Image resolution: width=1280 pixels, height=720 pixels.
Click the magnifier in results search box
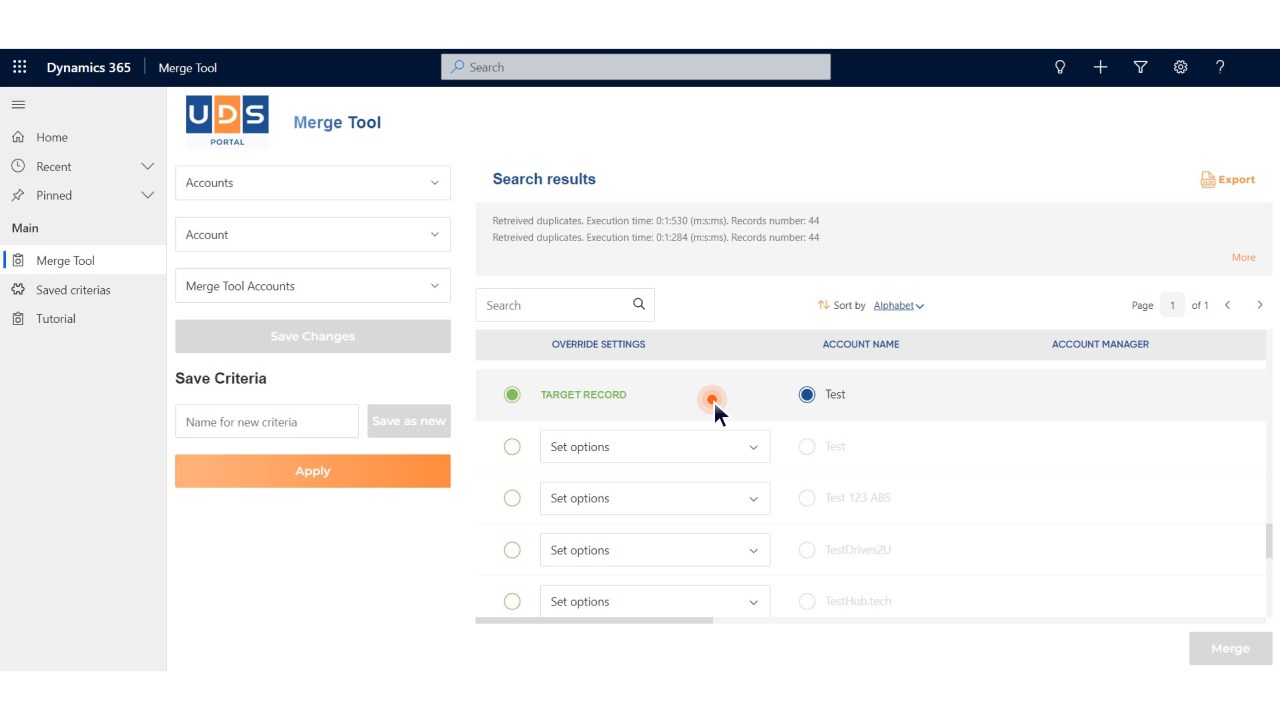pyautogui.click(x=639, y=305)
